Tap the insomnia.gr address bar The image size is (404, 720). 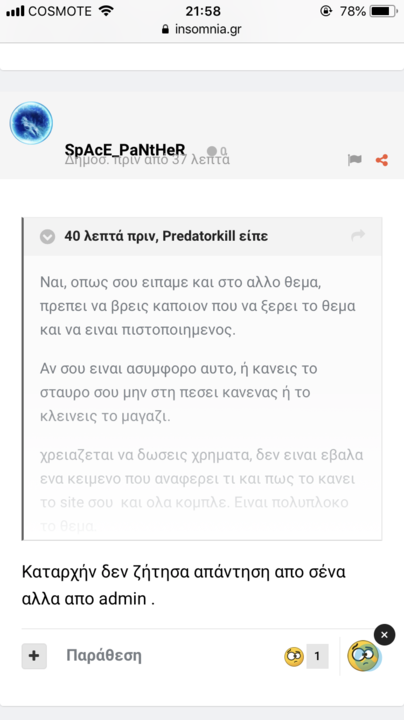point(202,29)
